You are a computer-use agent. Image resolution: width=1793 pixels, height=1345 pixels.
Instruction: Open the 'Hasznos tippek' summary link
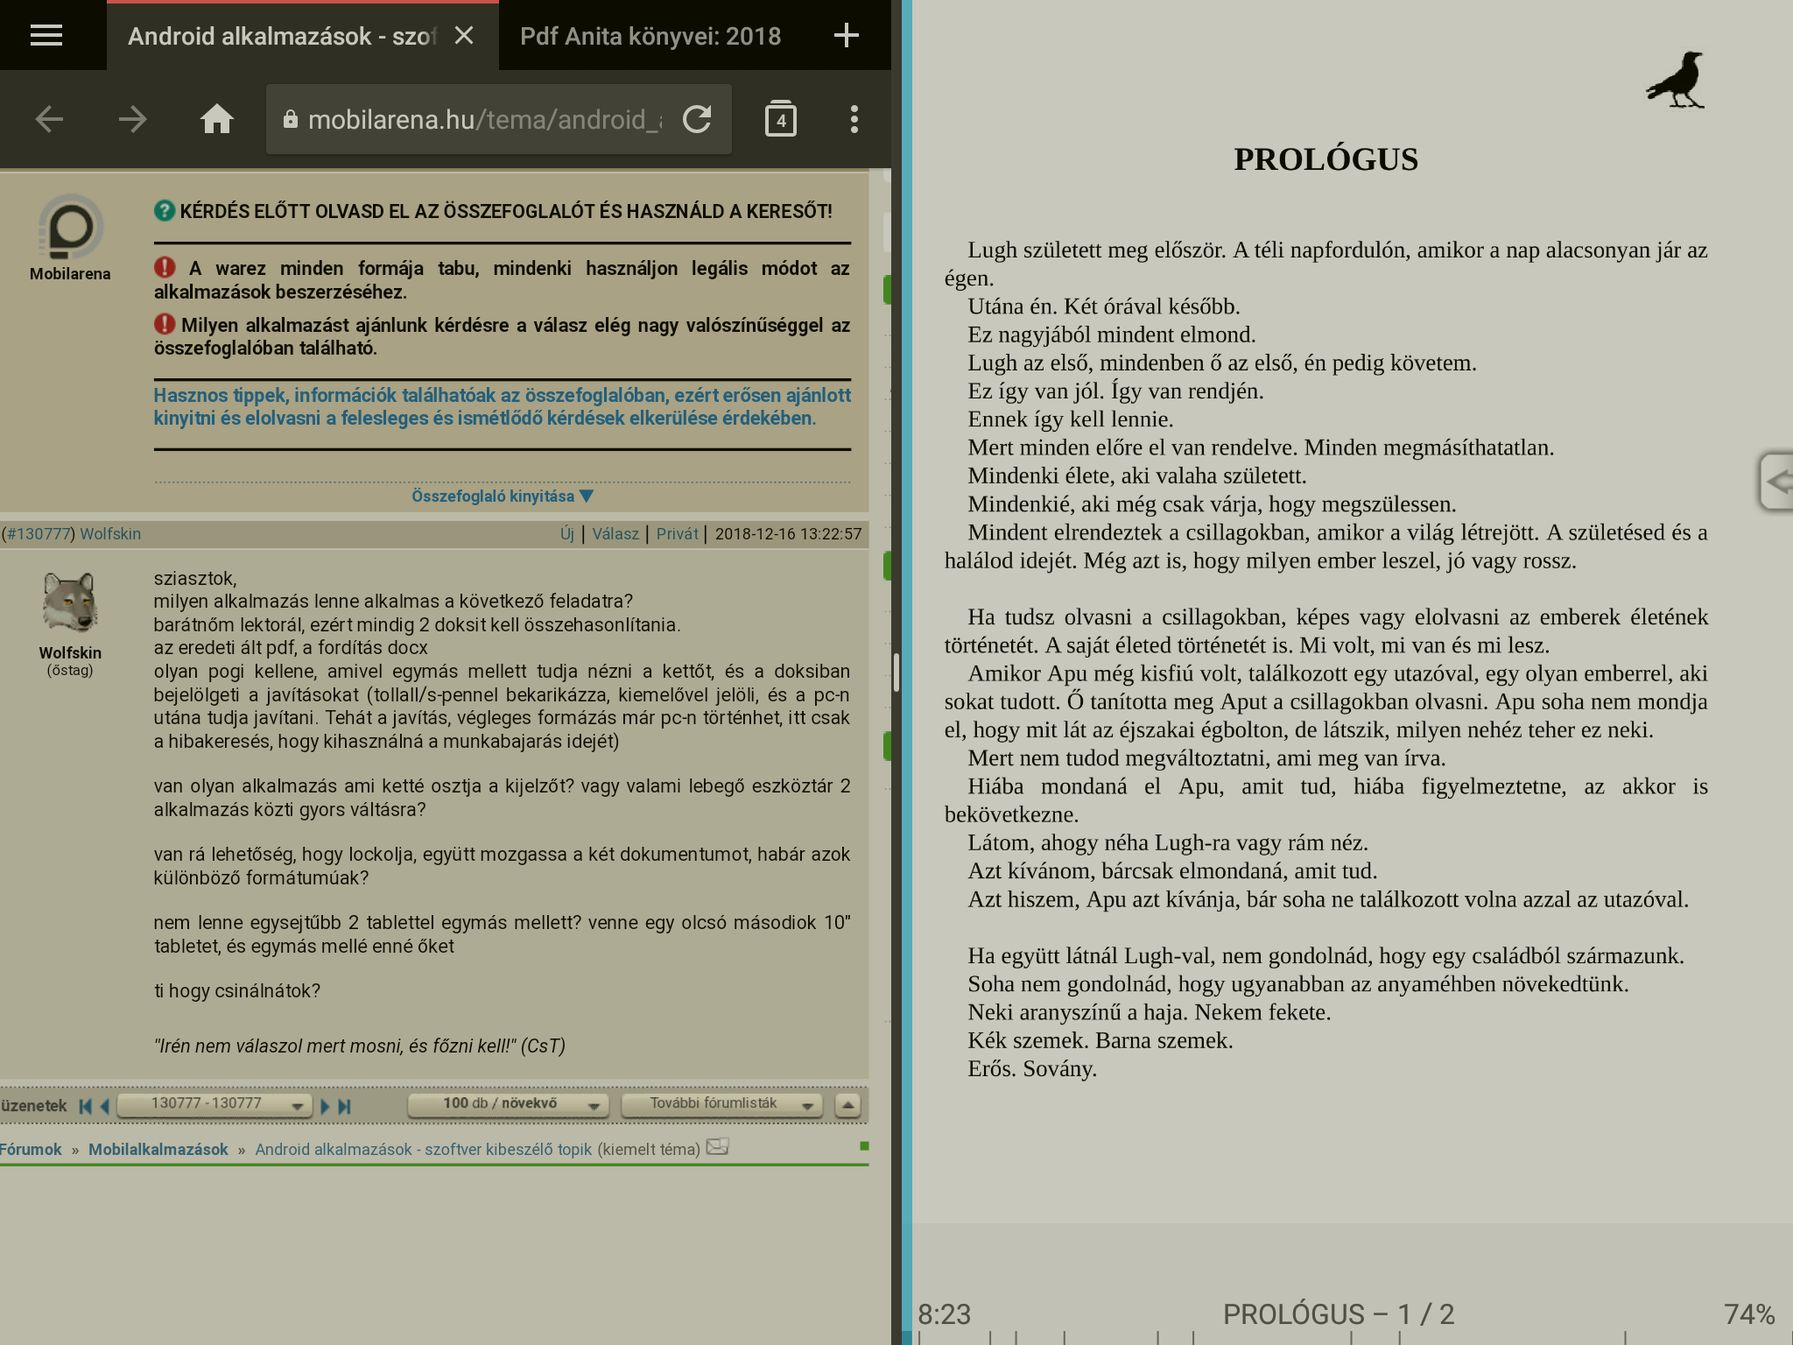coord(502,407)
